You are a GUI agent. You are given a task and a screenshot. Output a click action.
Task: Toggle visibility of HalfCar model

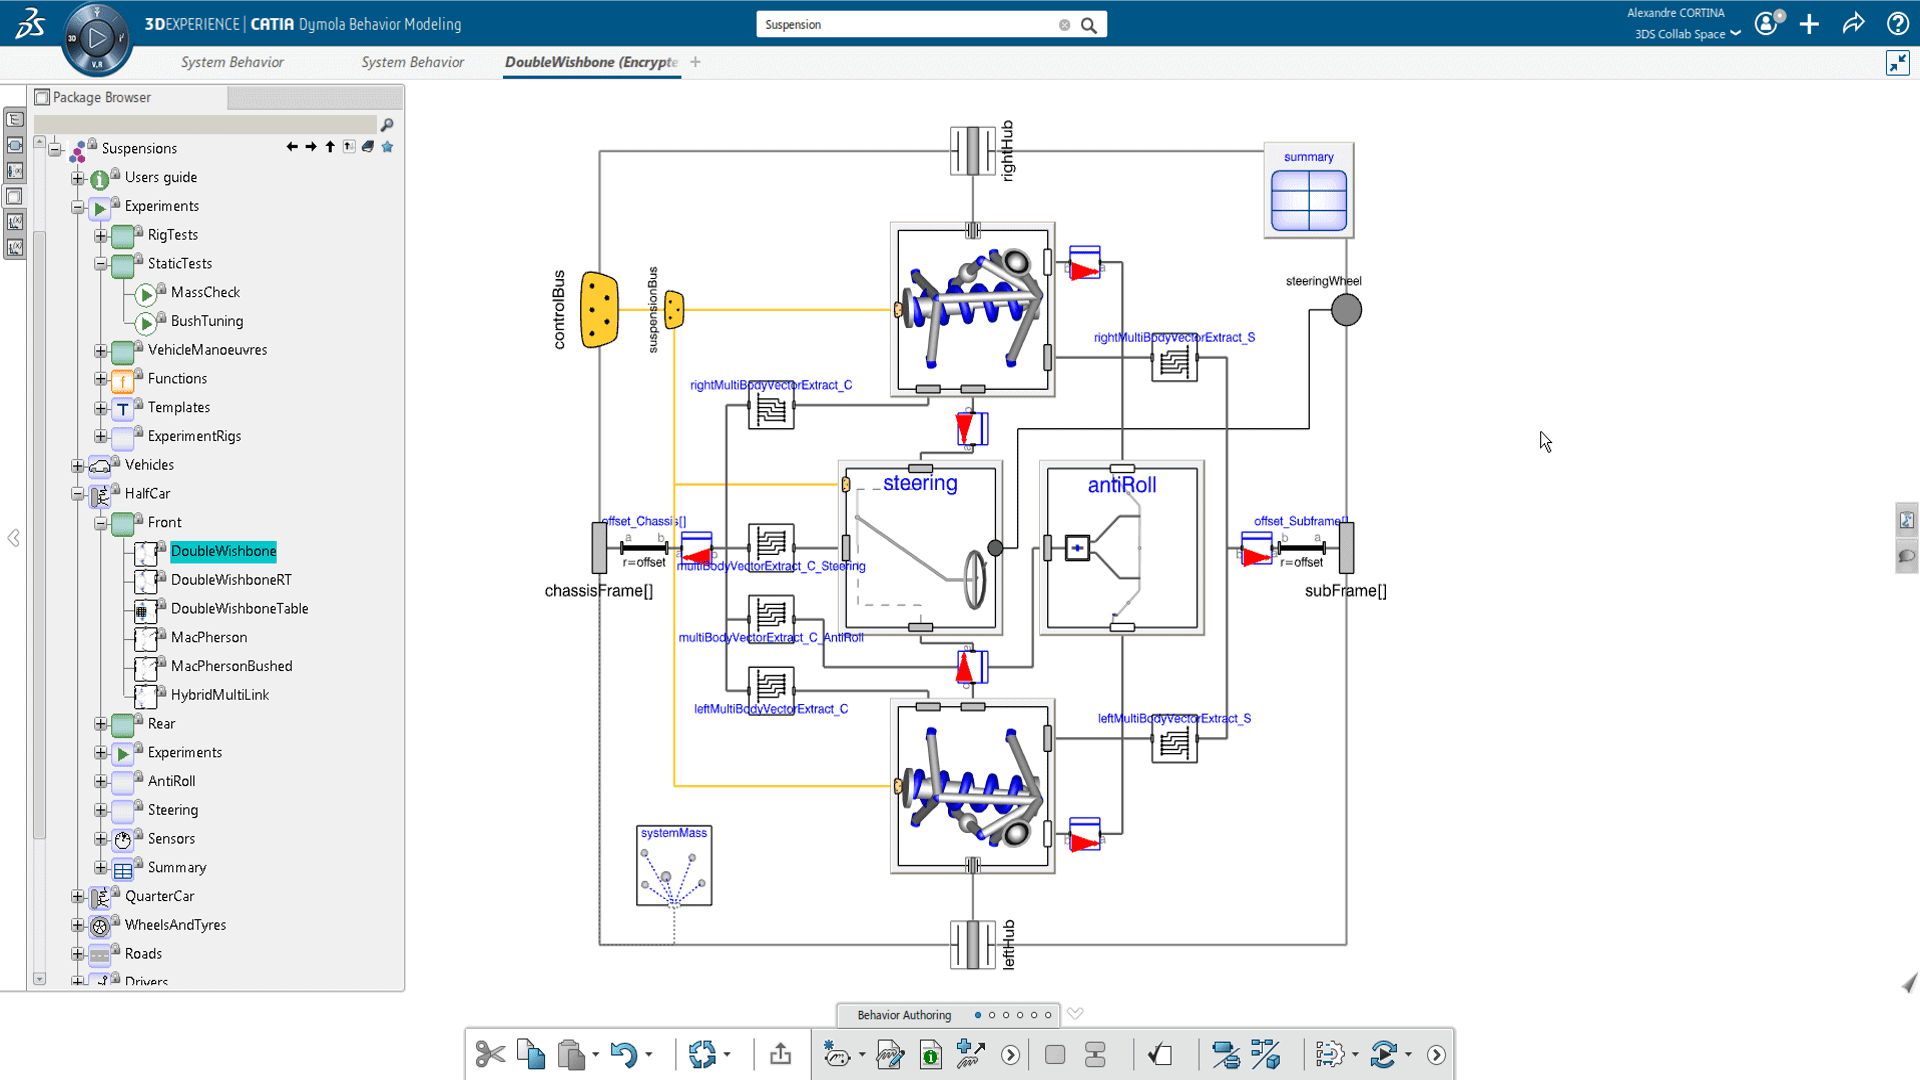click(78, 492)
